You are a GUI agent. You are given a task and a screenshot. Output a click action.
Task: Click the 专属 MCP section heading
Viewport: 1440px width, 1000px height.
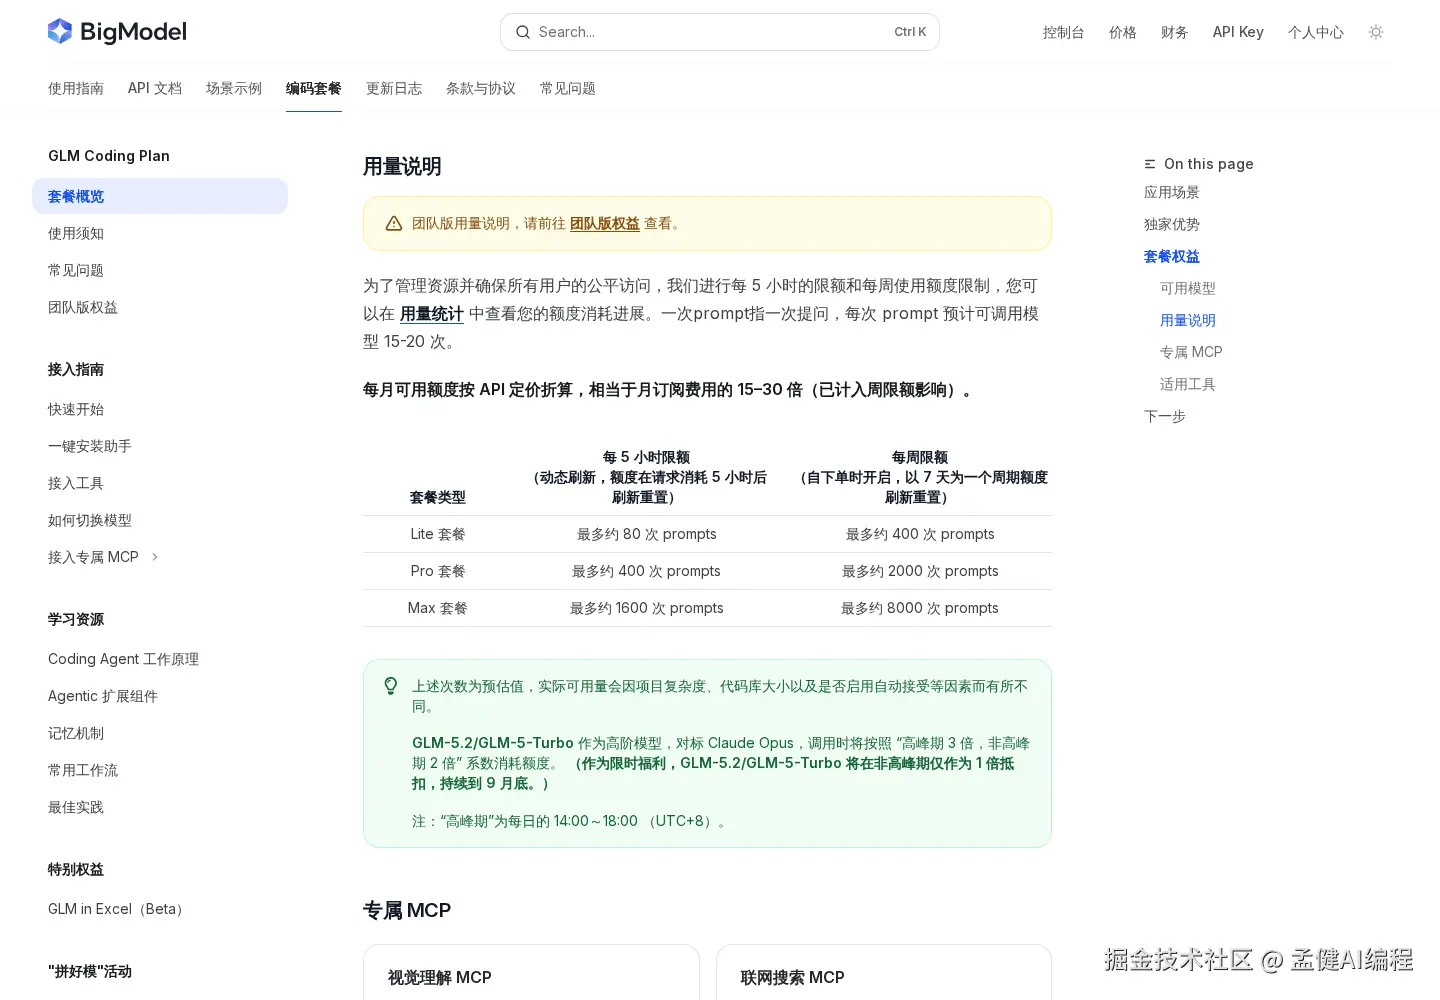pyautogui.click(x=407, y=911)
